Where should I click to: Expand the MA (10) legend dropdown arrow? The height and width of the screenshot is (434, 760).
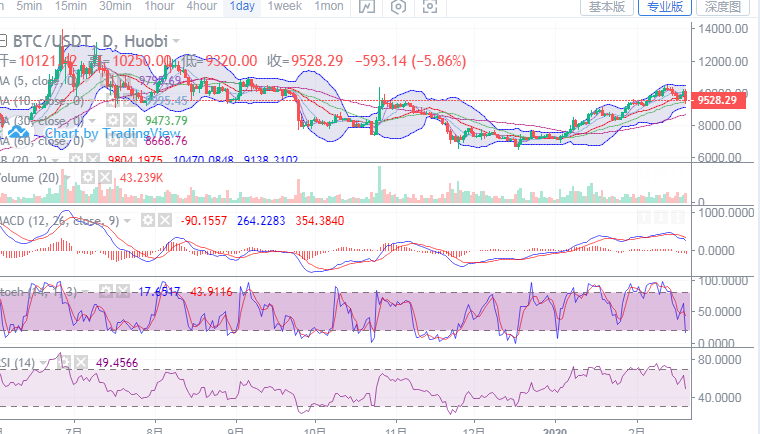tap(92, 101)
